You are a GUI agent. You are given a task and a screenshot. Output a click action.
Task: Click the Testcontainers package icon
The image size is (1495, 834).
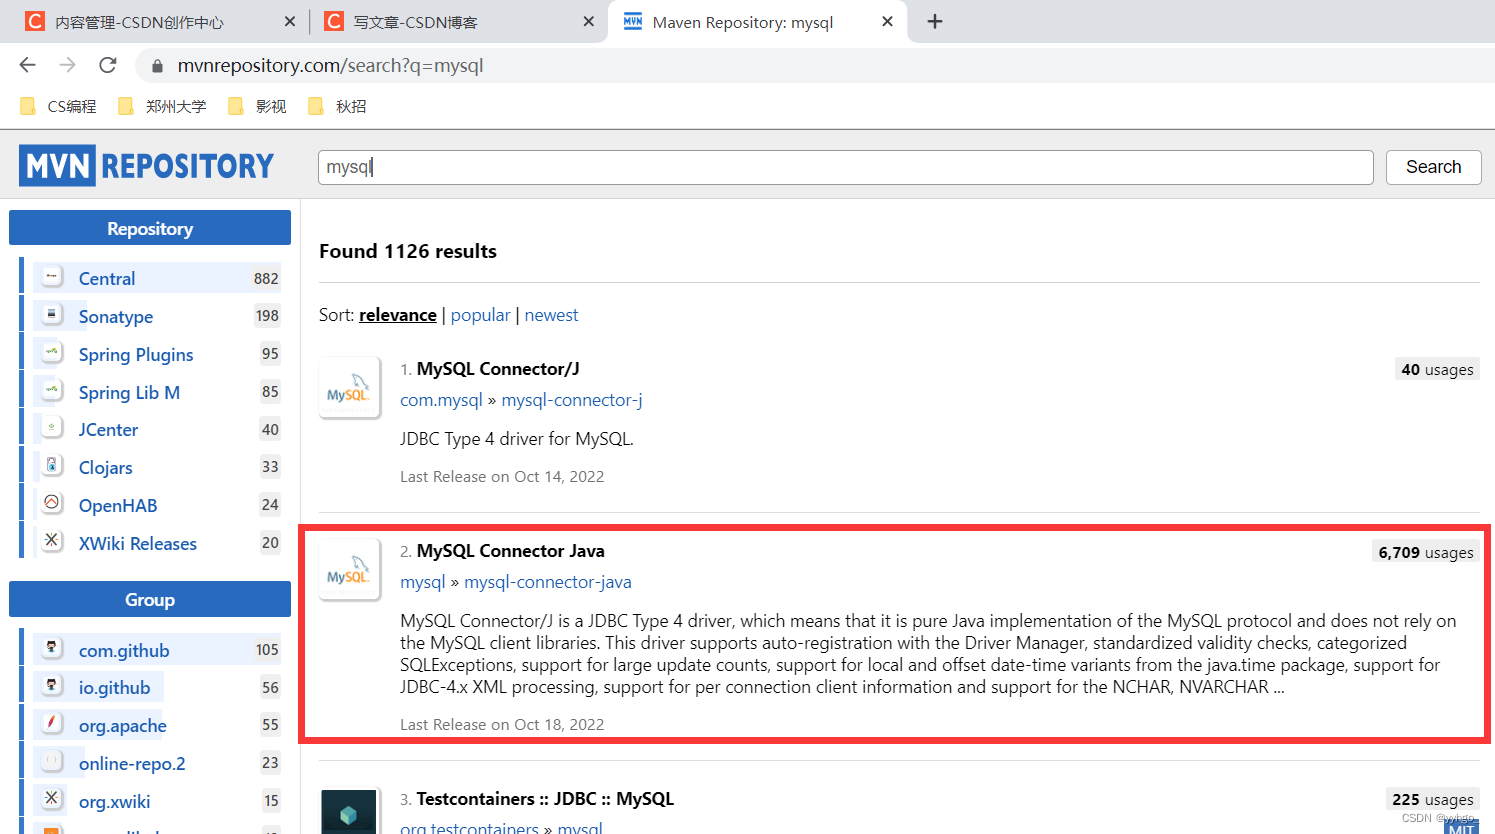[349, 812]
